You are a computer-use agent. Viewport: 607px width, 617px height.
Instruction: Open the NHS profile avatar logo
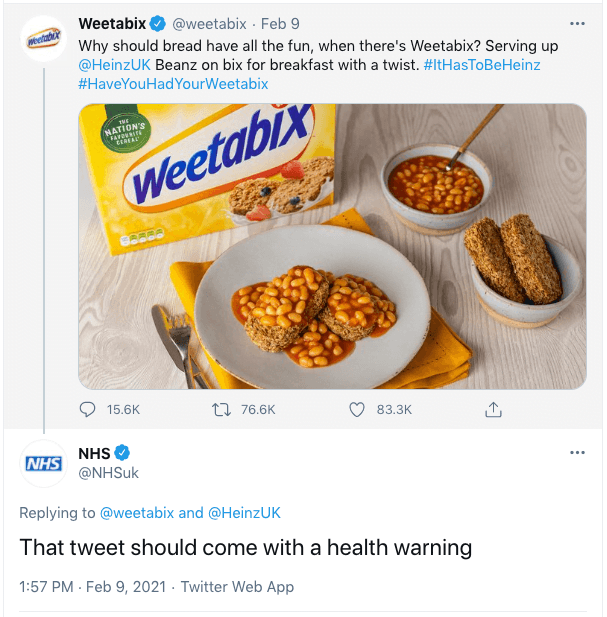pyautogui.click(x=42, y=463)
